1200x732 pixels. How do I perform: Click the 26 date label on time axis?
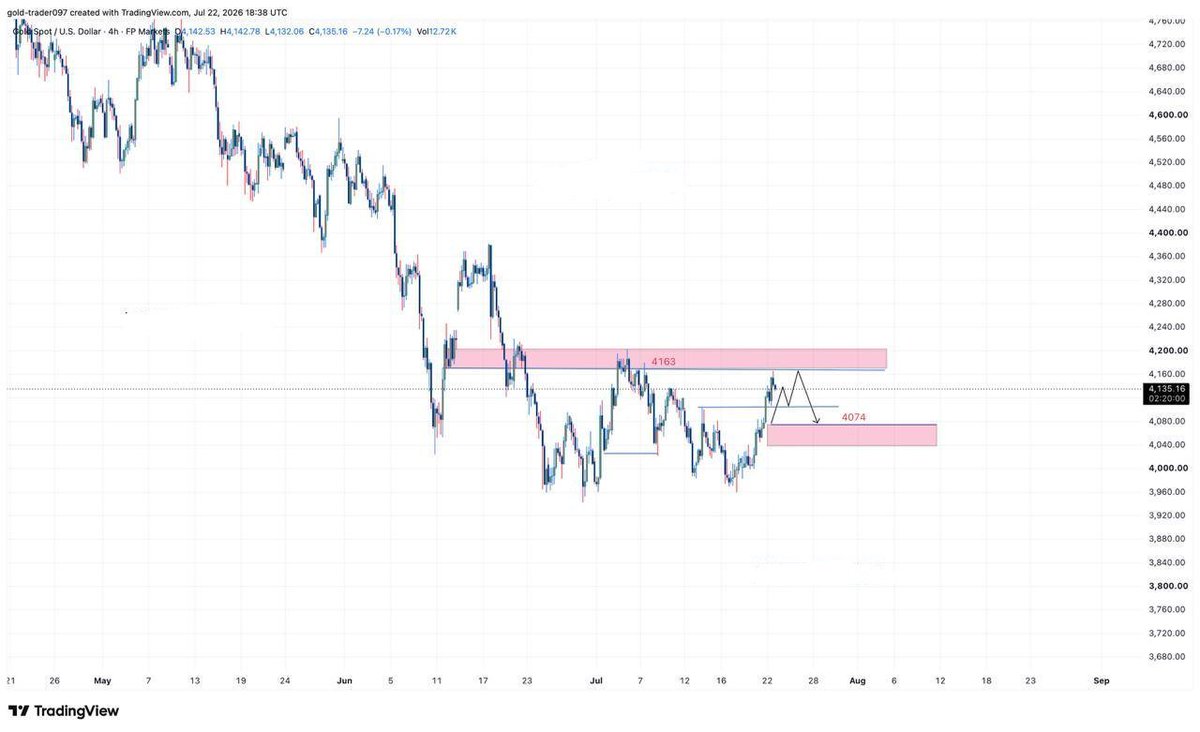(54, 681)
